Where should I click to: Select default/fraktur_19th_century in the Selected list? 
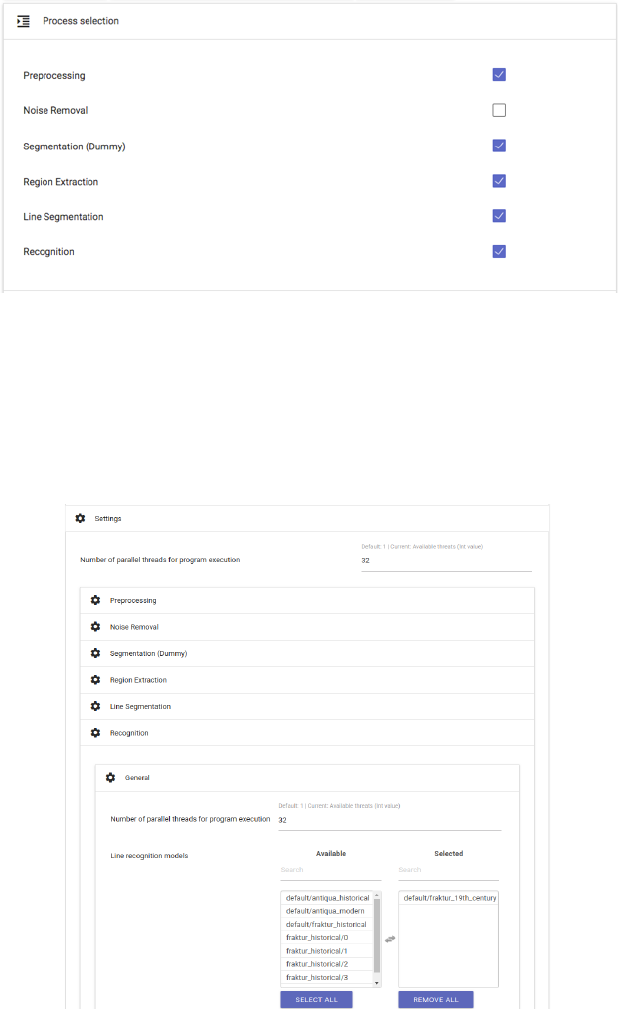click(449, 898)
